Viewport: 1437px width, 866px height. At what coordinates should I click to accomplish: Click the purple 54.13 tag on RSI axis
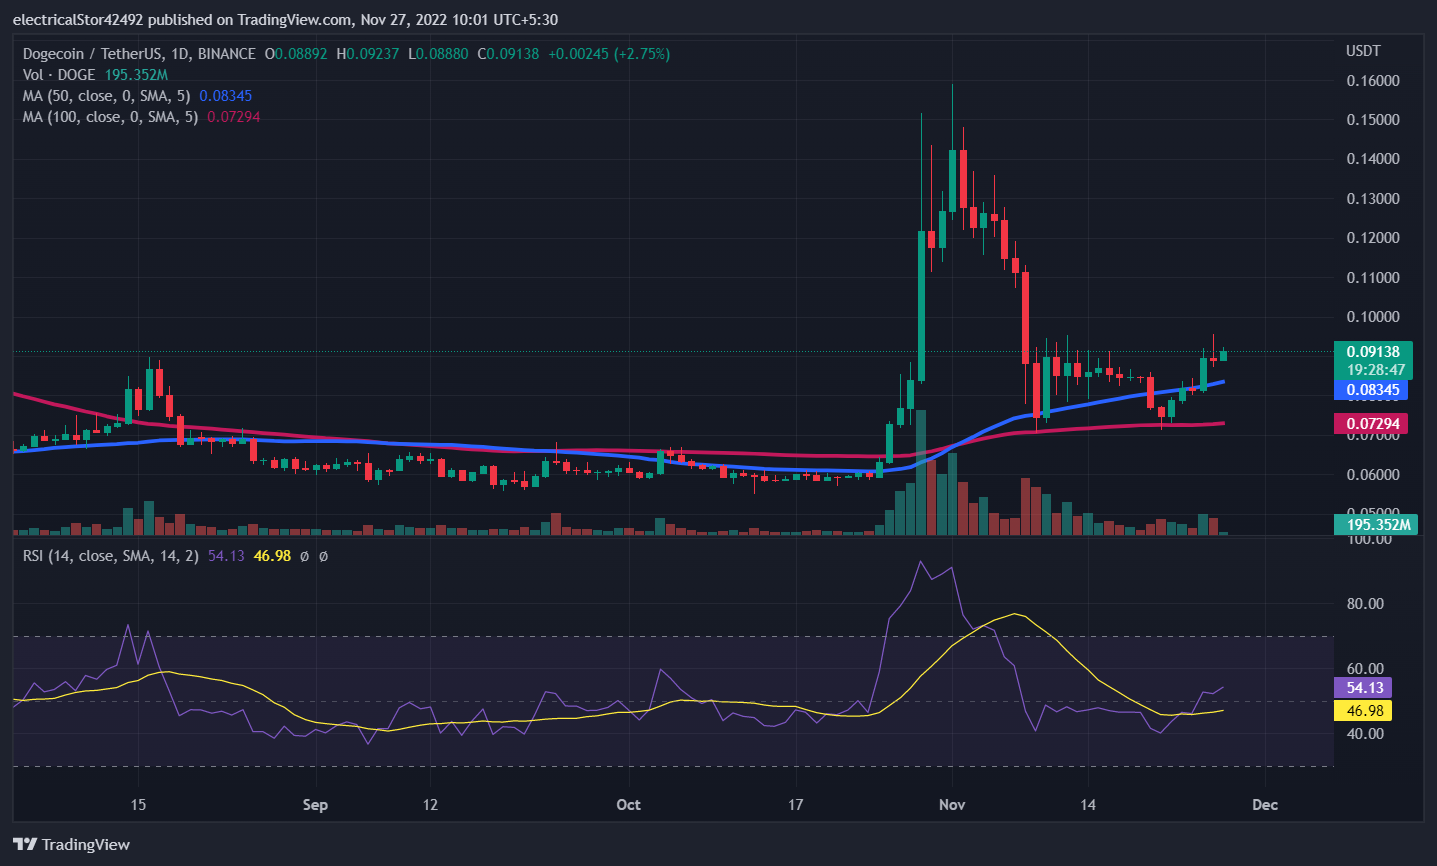(x=1363, y=688)
